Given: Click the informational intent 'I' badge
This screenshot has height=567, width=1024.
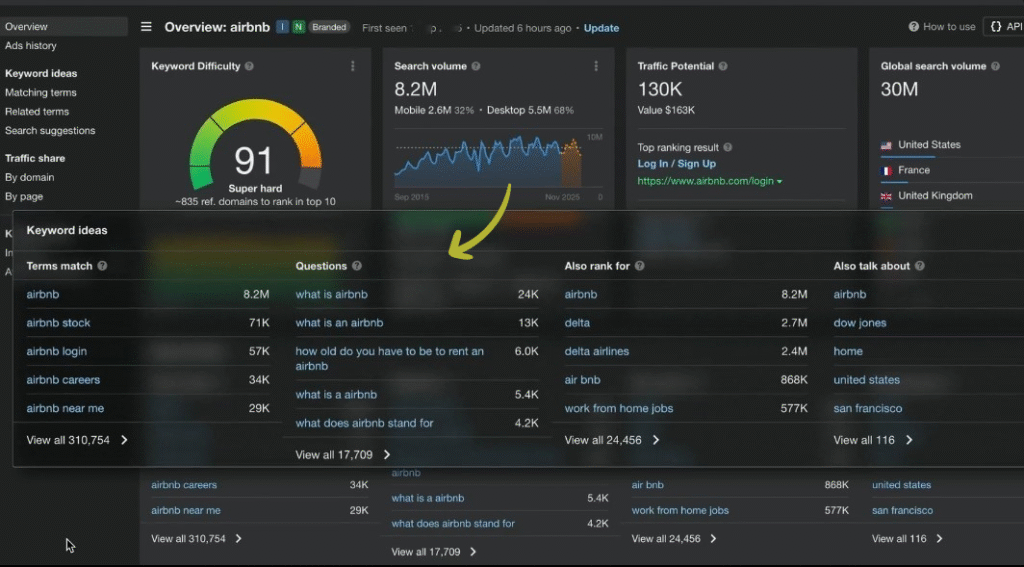Looking at the screenshot, I should point(282,27).
